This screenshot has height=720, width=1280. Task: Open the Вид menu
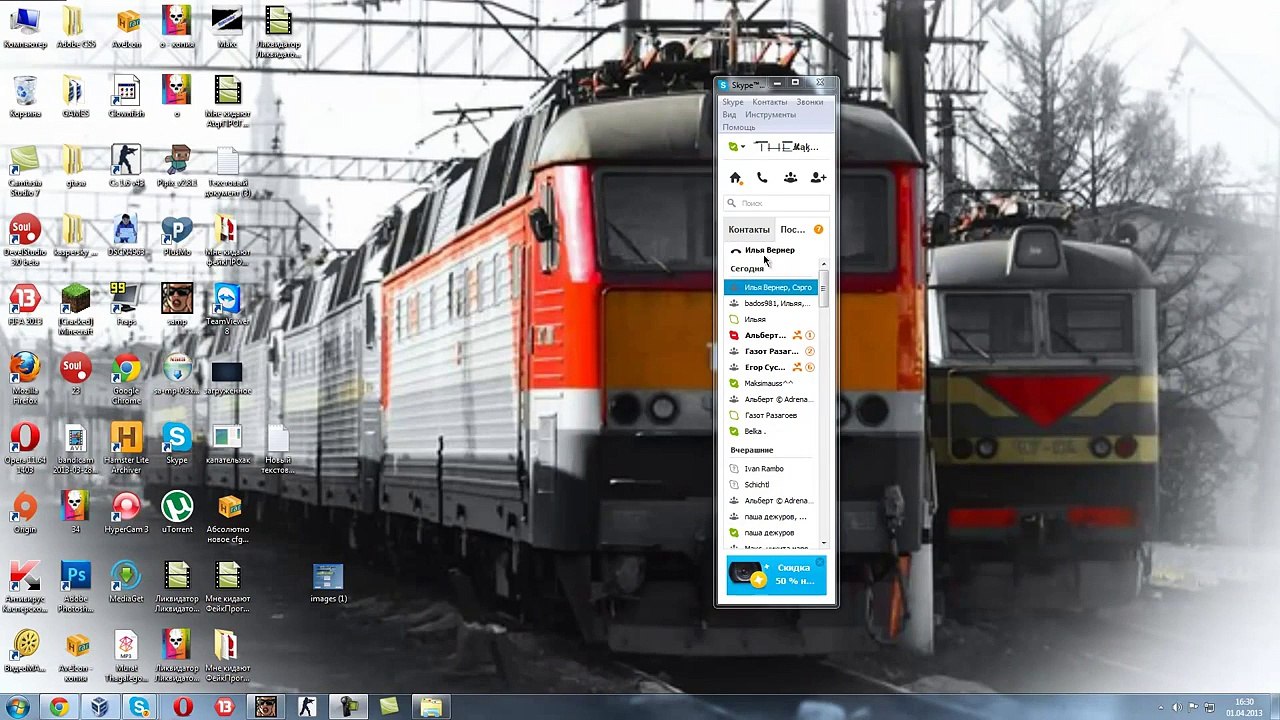pos(729,115)
